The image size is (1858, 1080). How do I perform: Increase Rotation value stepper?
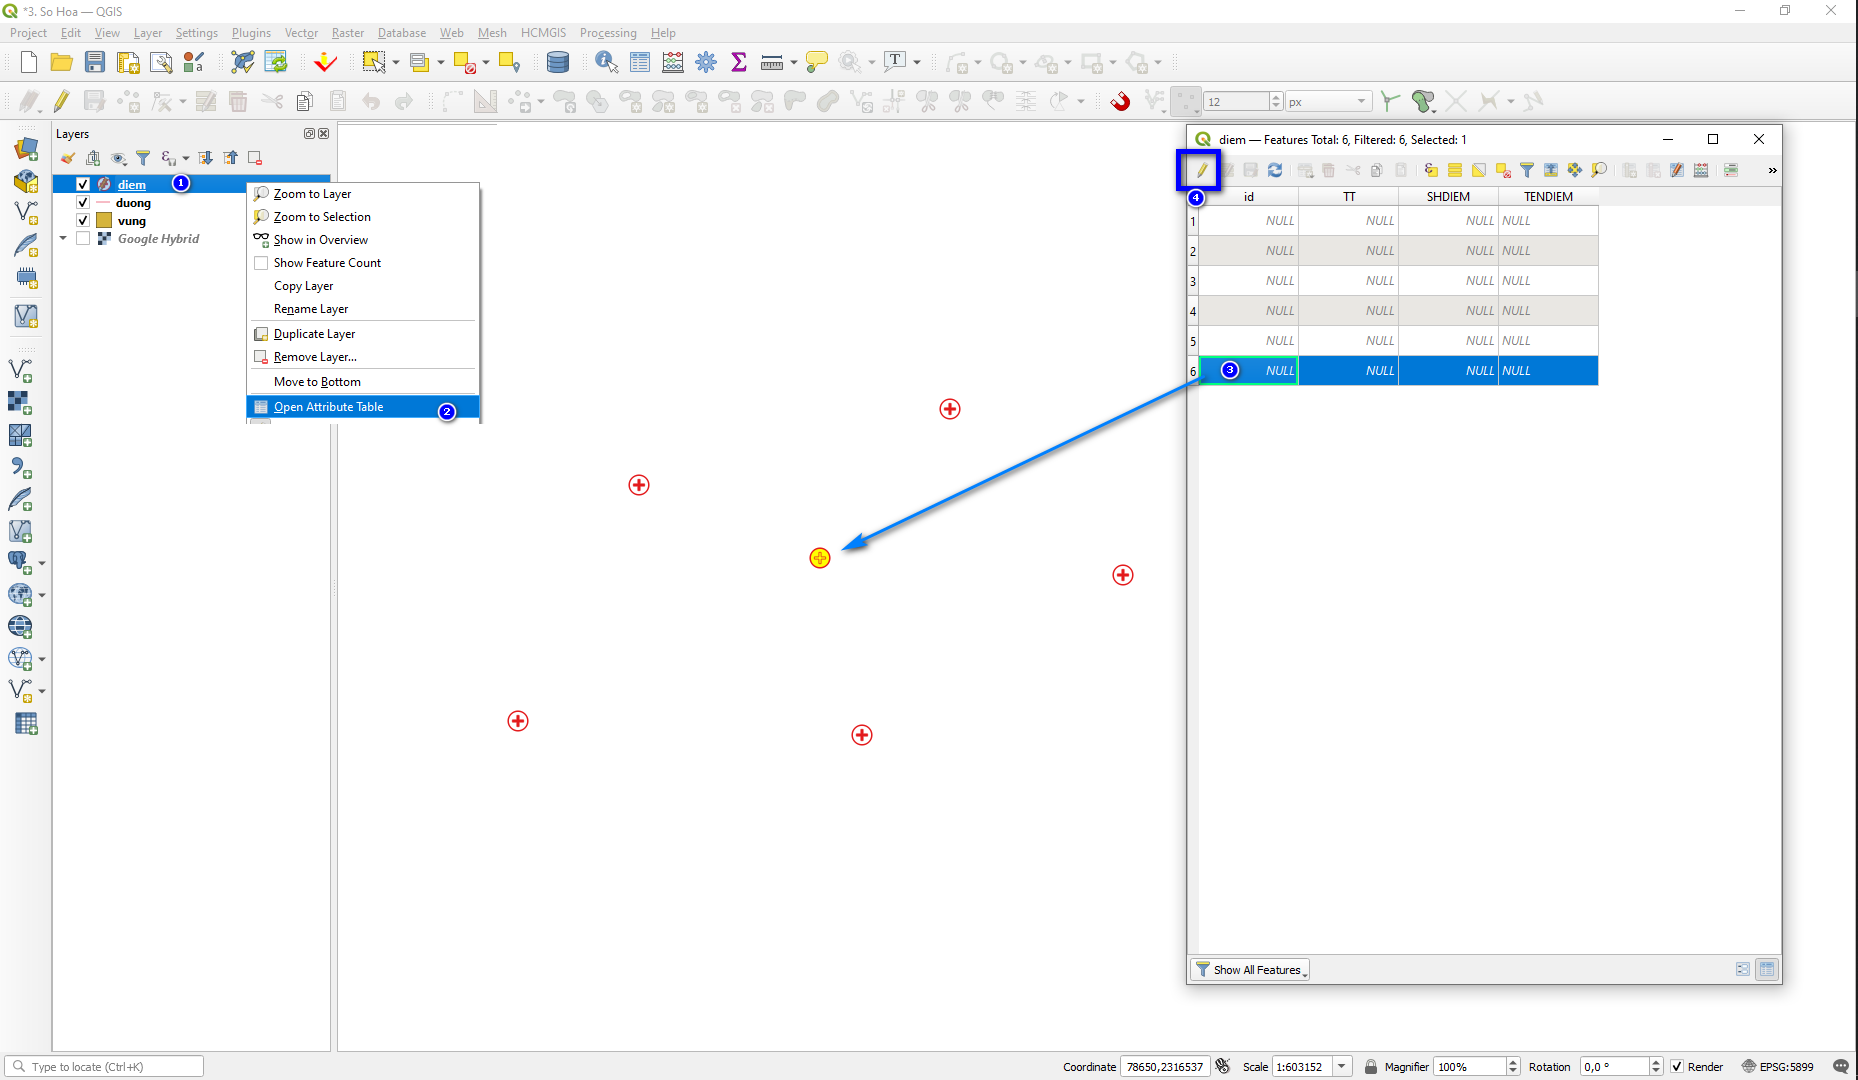click(x=1656, y=1063)
